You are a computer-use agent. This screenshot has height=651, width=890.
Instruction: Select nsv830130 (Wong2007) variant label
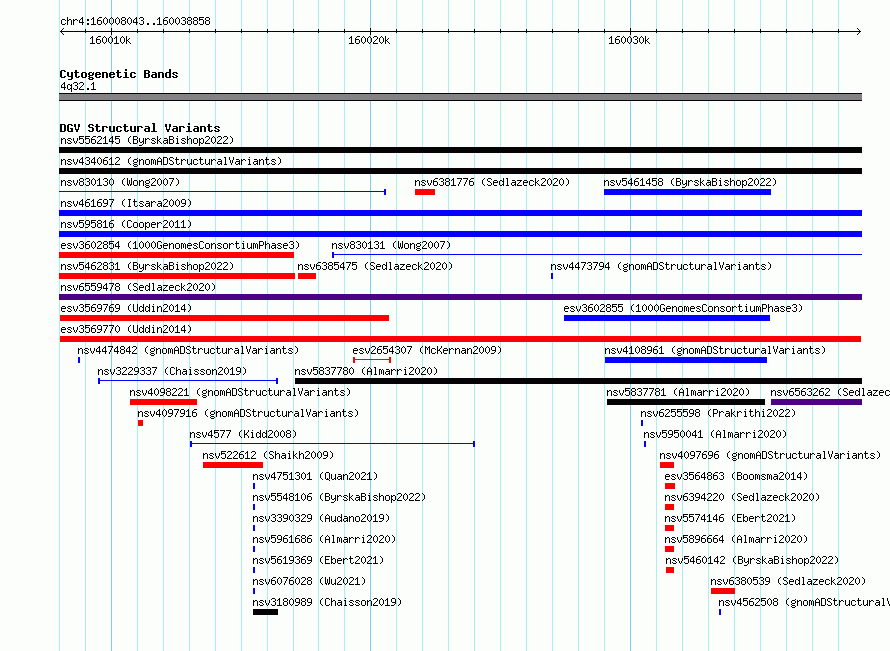pos(120,182)
